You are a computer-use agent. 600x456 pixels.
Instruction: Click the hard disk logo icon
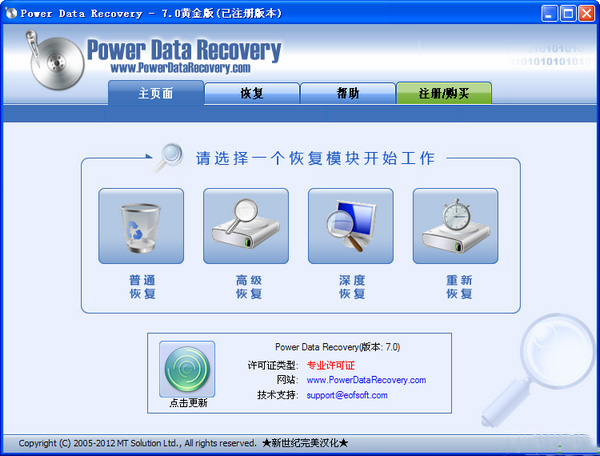click(54, 61)
